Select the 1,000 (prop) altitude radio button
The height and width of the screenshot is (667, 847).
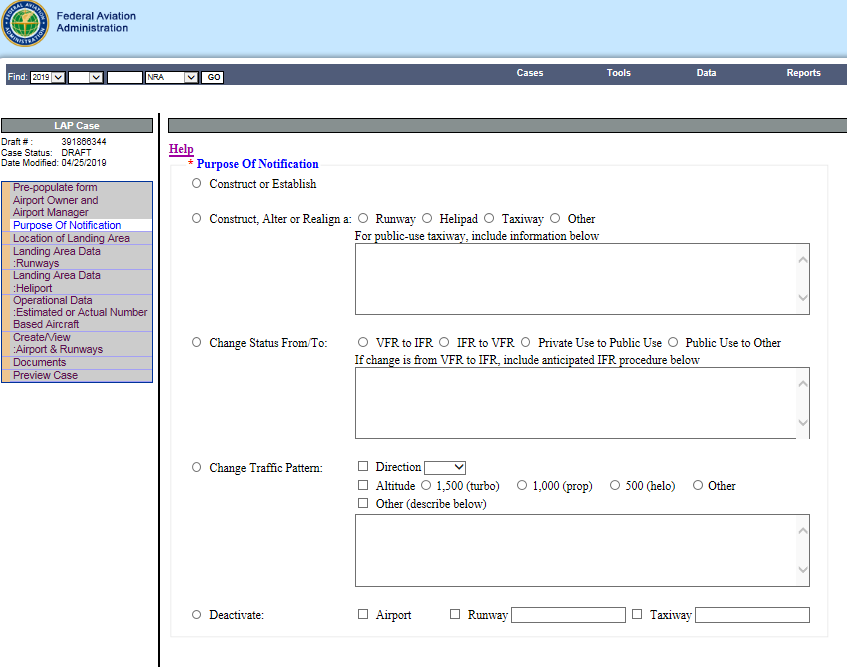click(x=522, y=485)
